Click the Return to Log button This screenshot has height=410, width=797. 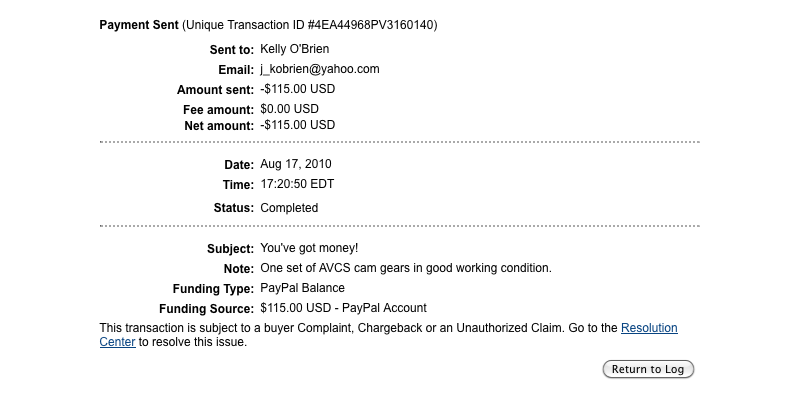[648, 369]
